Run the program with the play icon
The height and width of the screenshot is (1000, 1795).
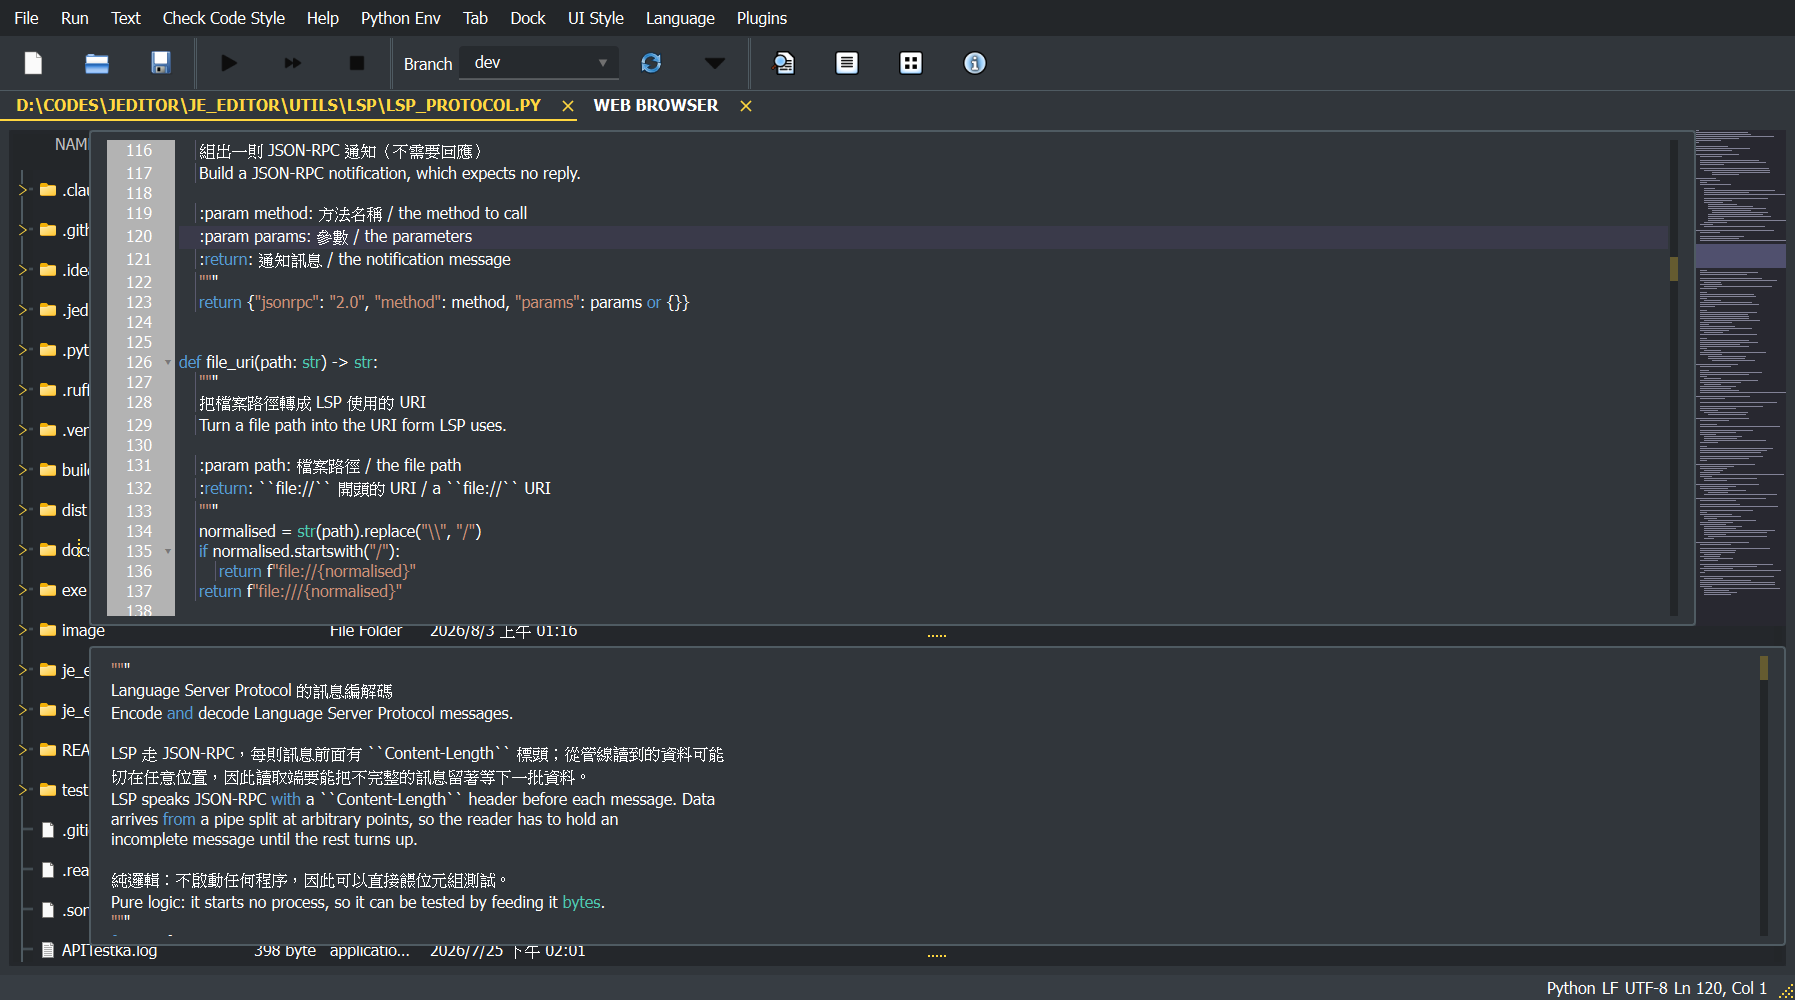tap(229, 63)
